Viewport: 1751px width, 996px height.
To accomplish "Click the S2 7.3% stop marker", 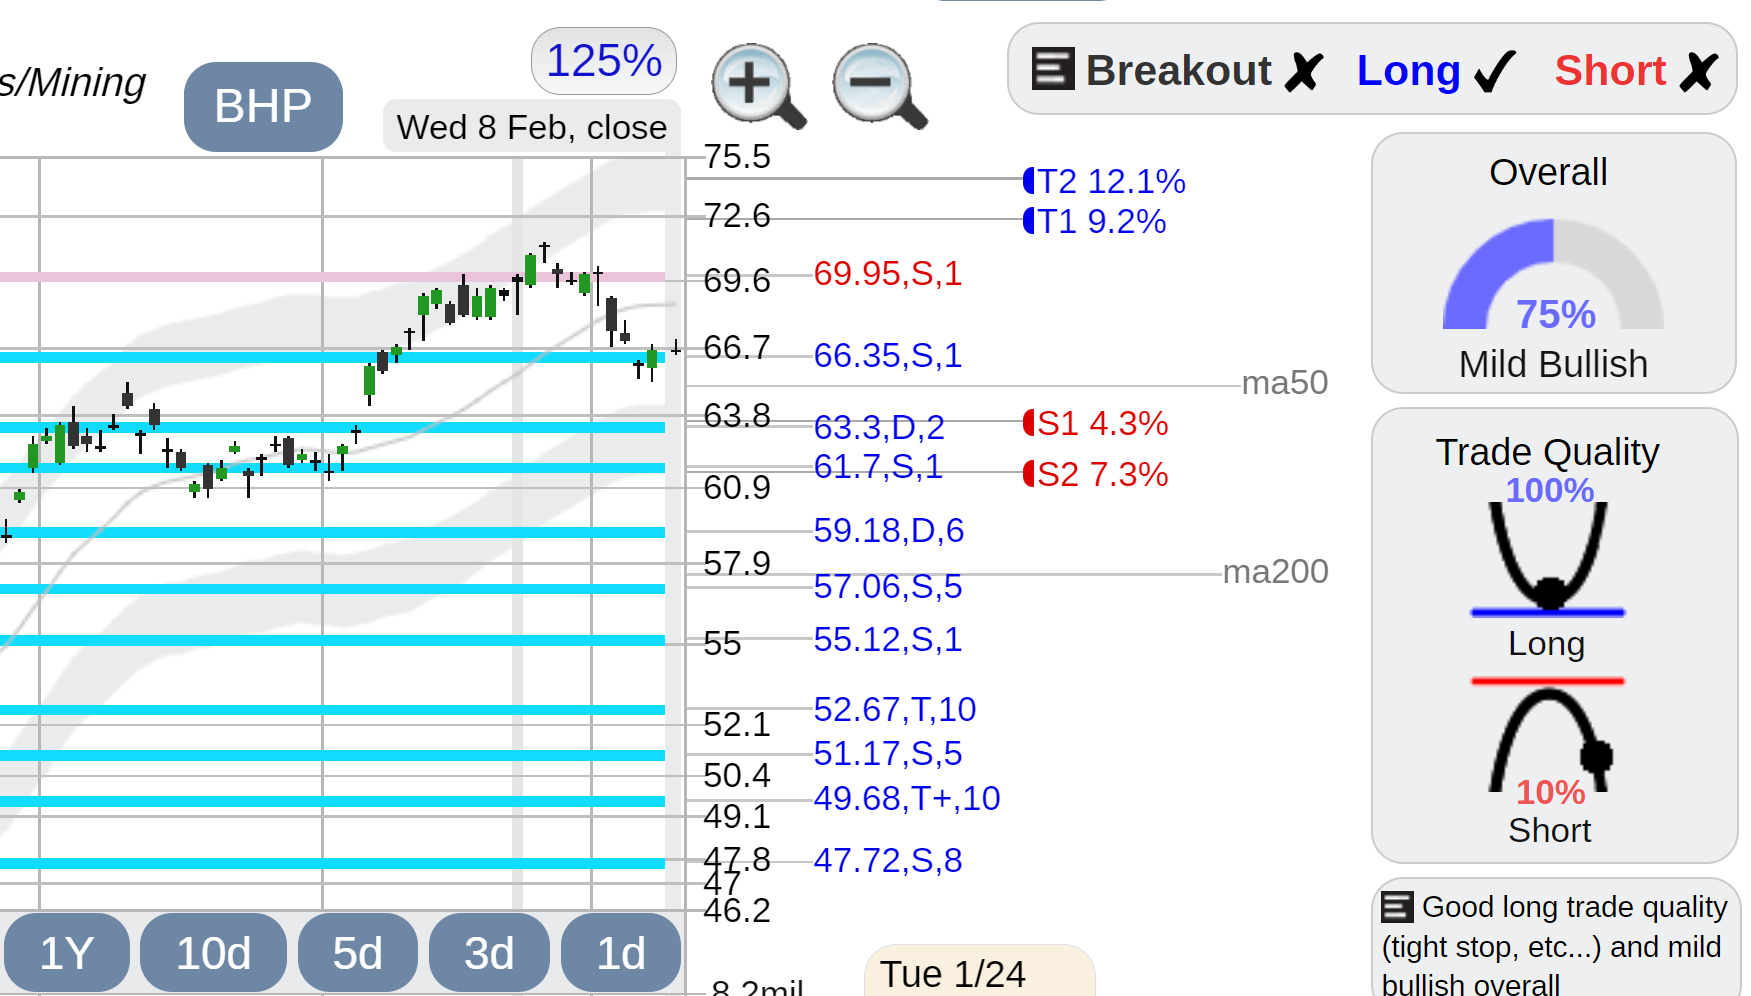I will point(1096,474).
